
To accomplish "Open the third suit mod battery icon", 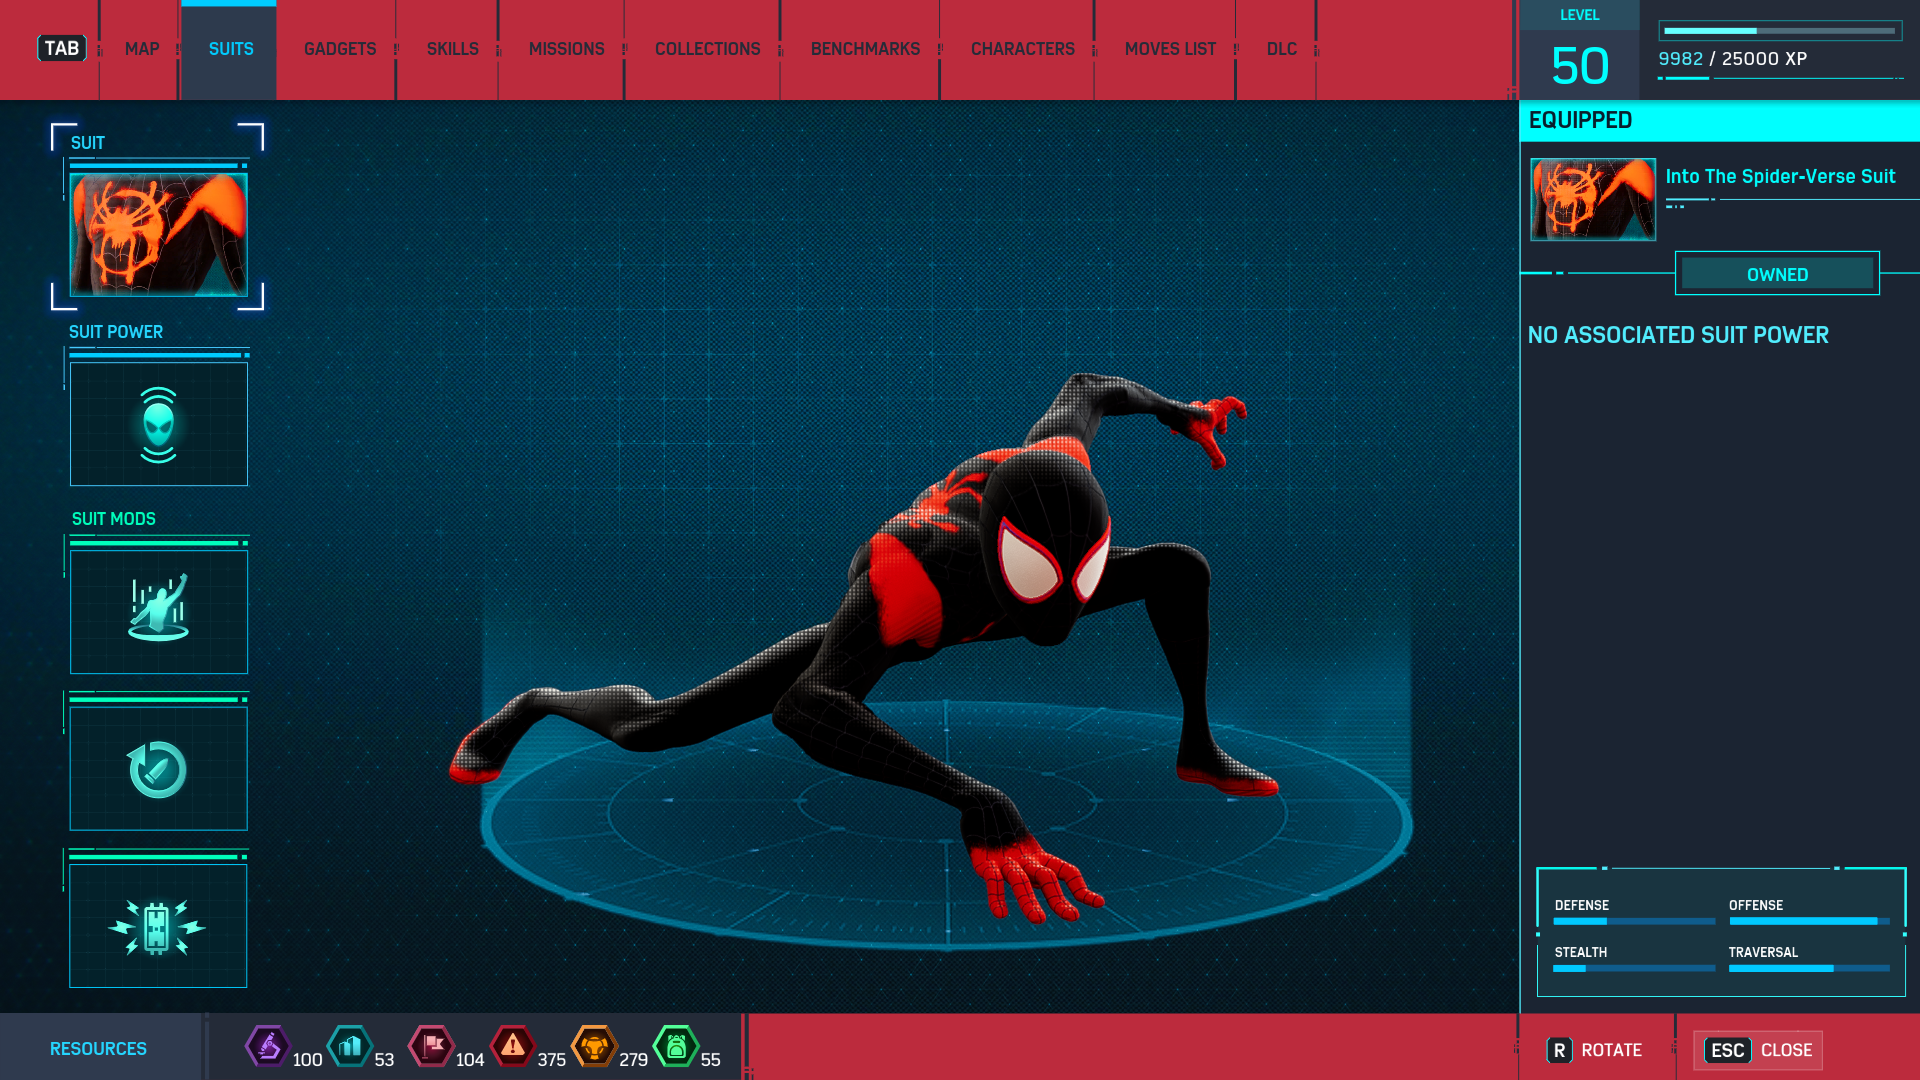I will click(158, 926).
